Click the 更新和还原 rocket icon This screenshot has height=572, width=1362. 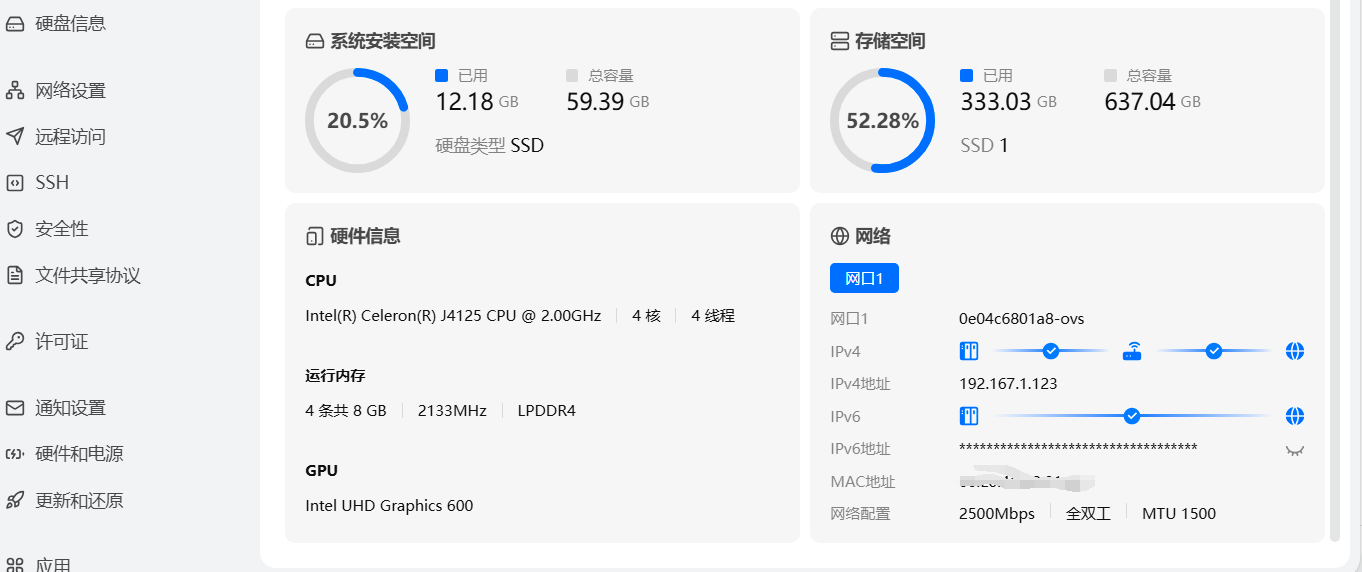[15, 500]
